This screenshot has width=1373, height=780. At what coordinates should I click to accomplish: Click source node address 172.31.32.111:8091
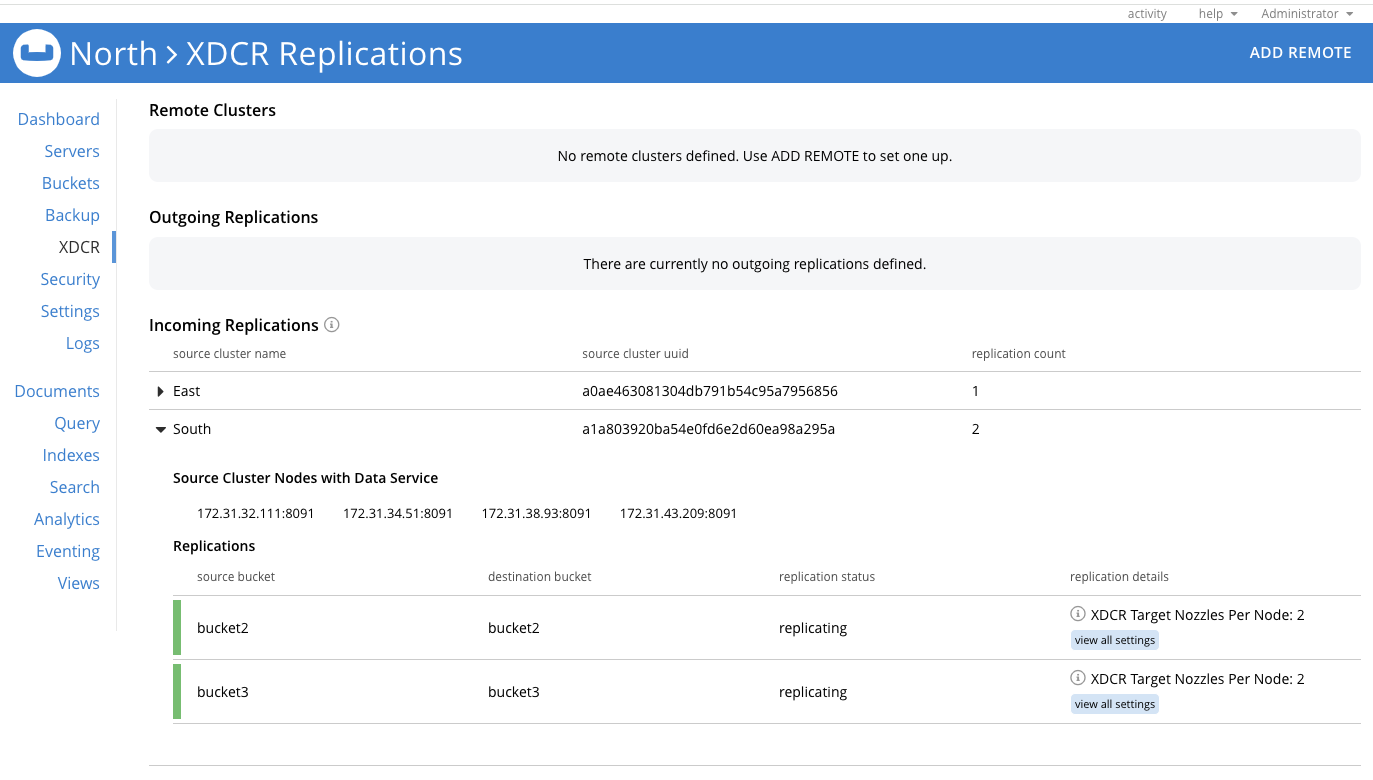tap(256, 513)
